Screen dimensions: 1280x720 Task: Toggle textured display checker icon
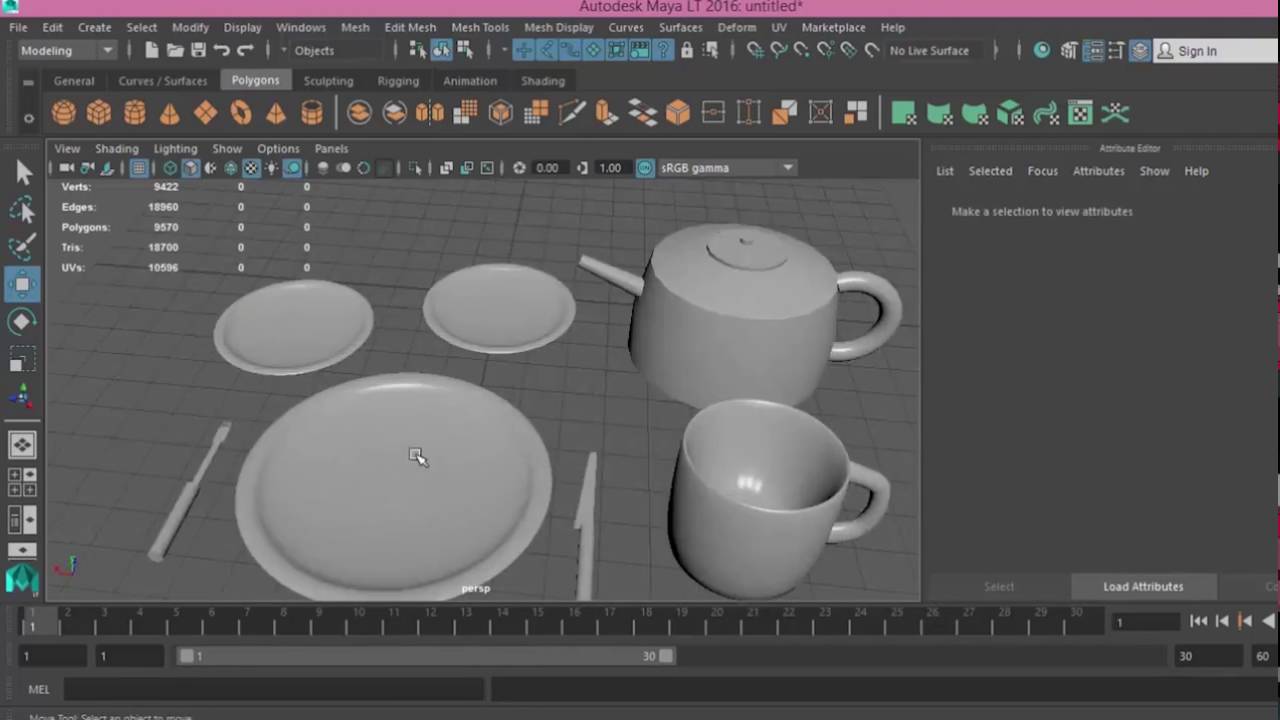(251, 168)
